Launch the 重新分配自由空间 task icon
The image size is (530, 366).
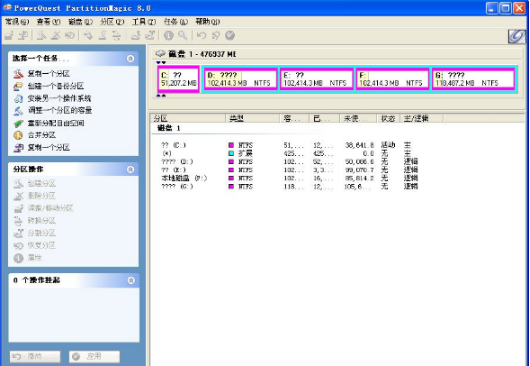tap(18, 123)
